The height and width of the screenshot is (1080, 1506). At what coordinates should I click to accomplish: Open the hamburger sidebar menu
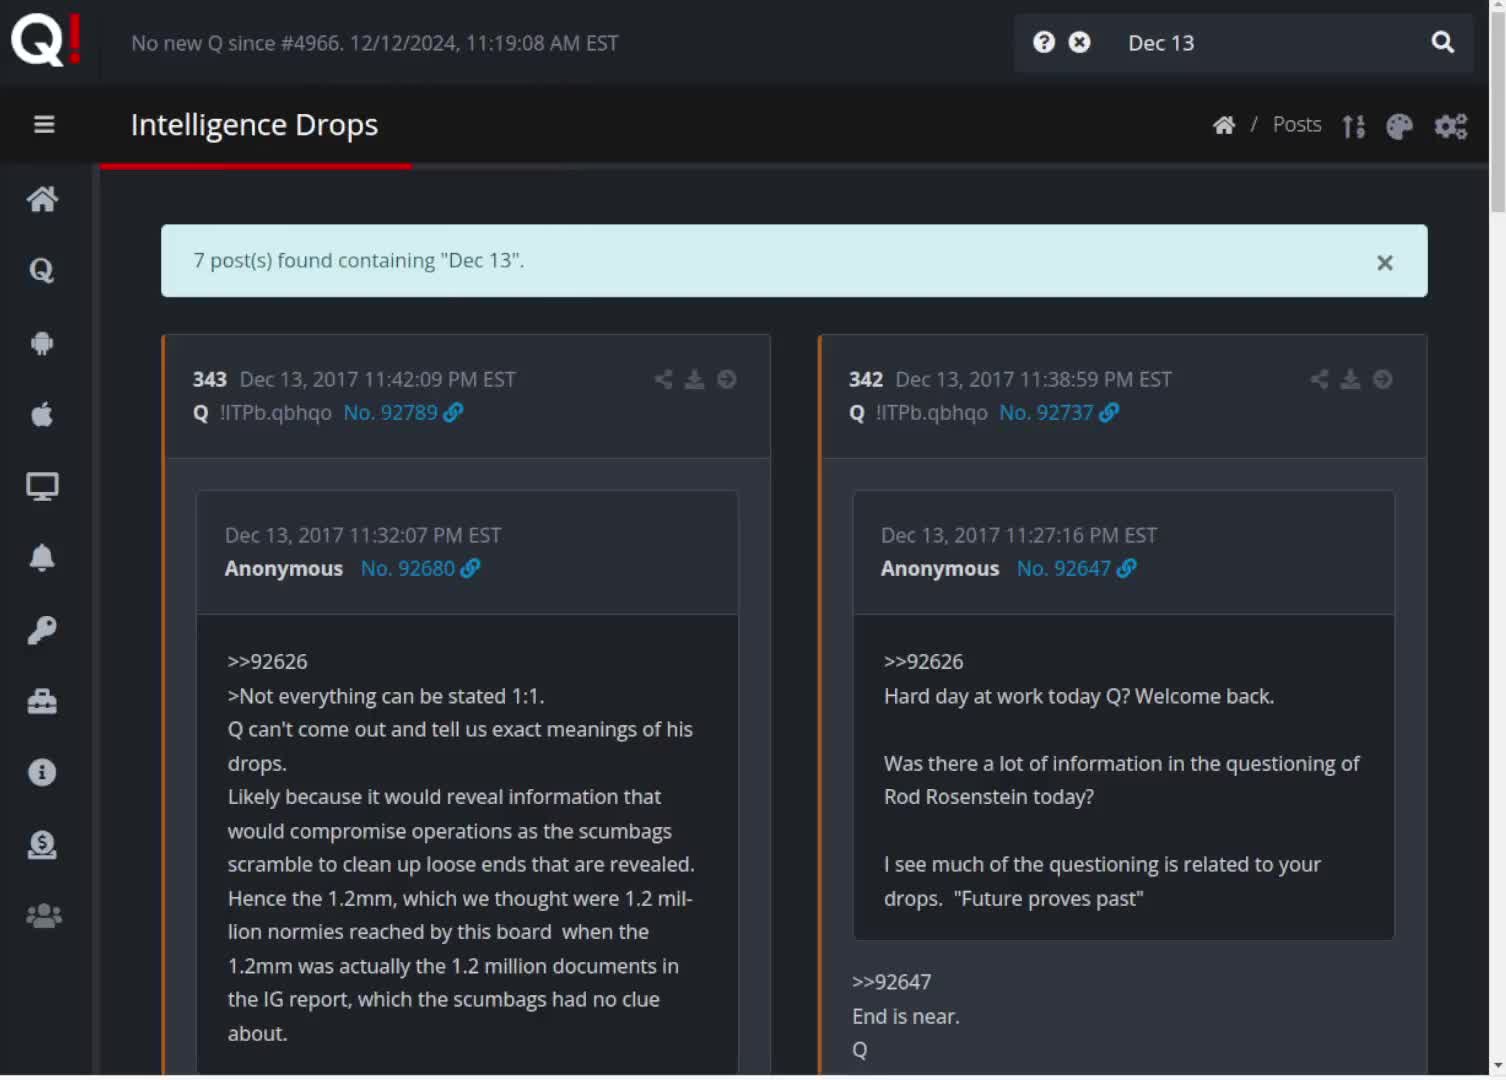[43, 125]
